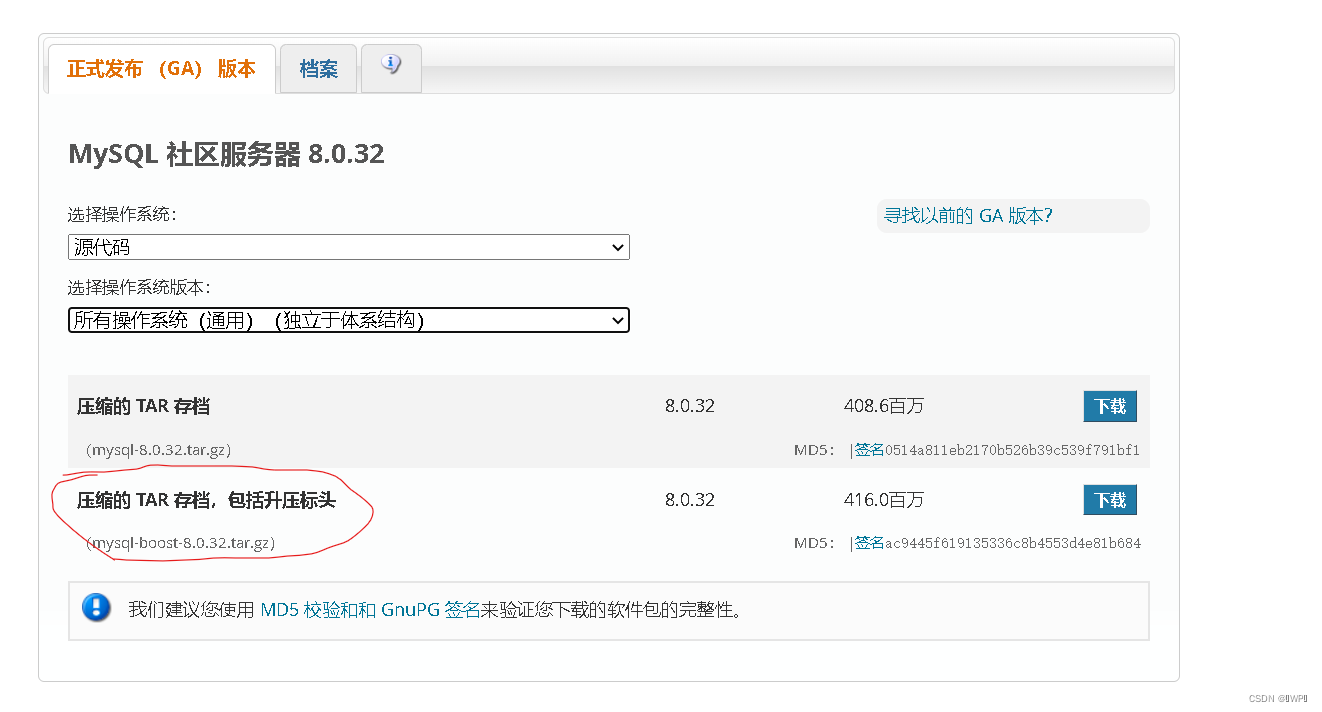Select the 选择操作系统: label
The height and width of the screenshot is (712, 1322).
pos(122,215)
